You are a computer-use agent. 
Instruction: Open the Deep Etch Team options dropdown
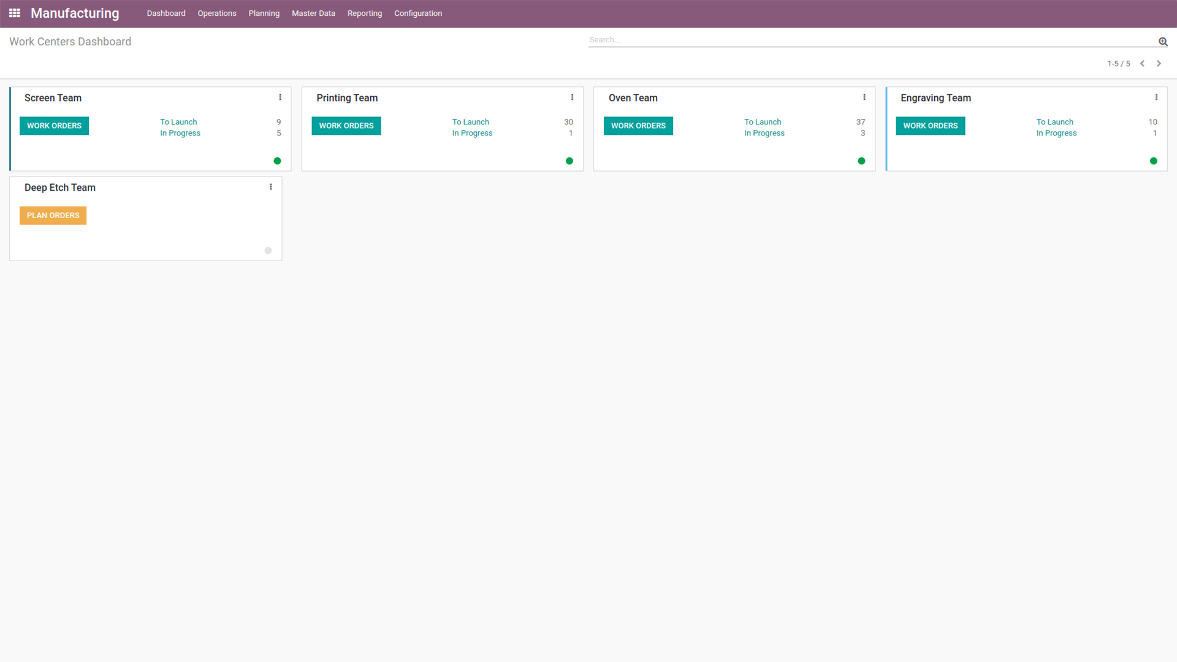pos(270,187)
